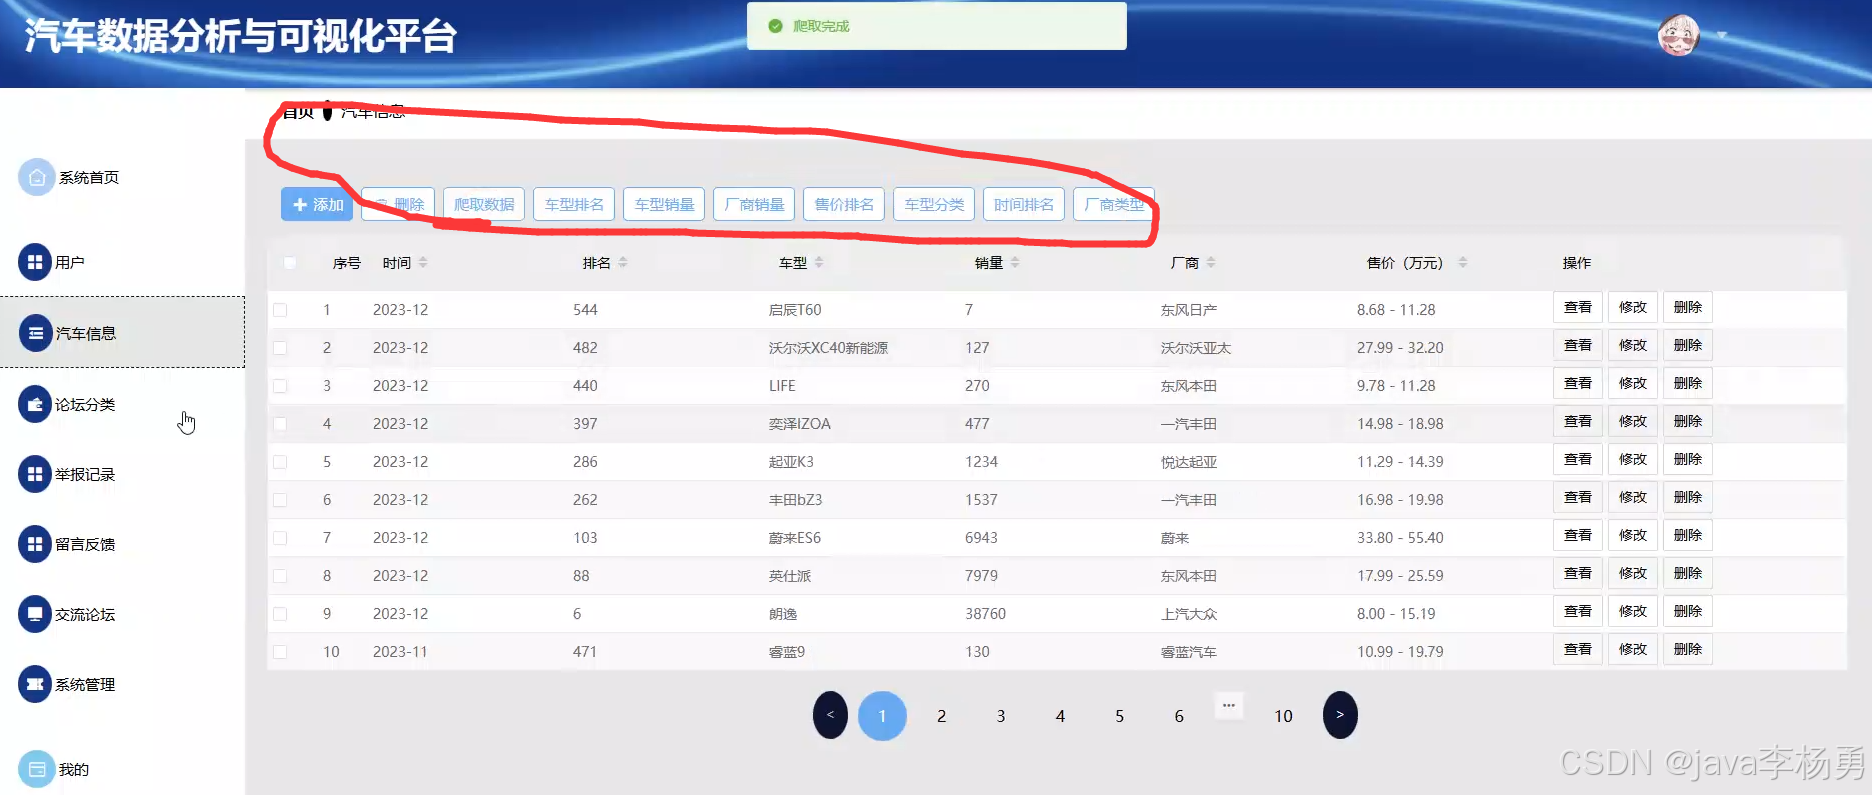Click 删除 for the 睿蓝9 row
This screenshot has height=795, width=1872.
pos(1688,649)
